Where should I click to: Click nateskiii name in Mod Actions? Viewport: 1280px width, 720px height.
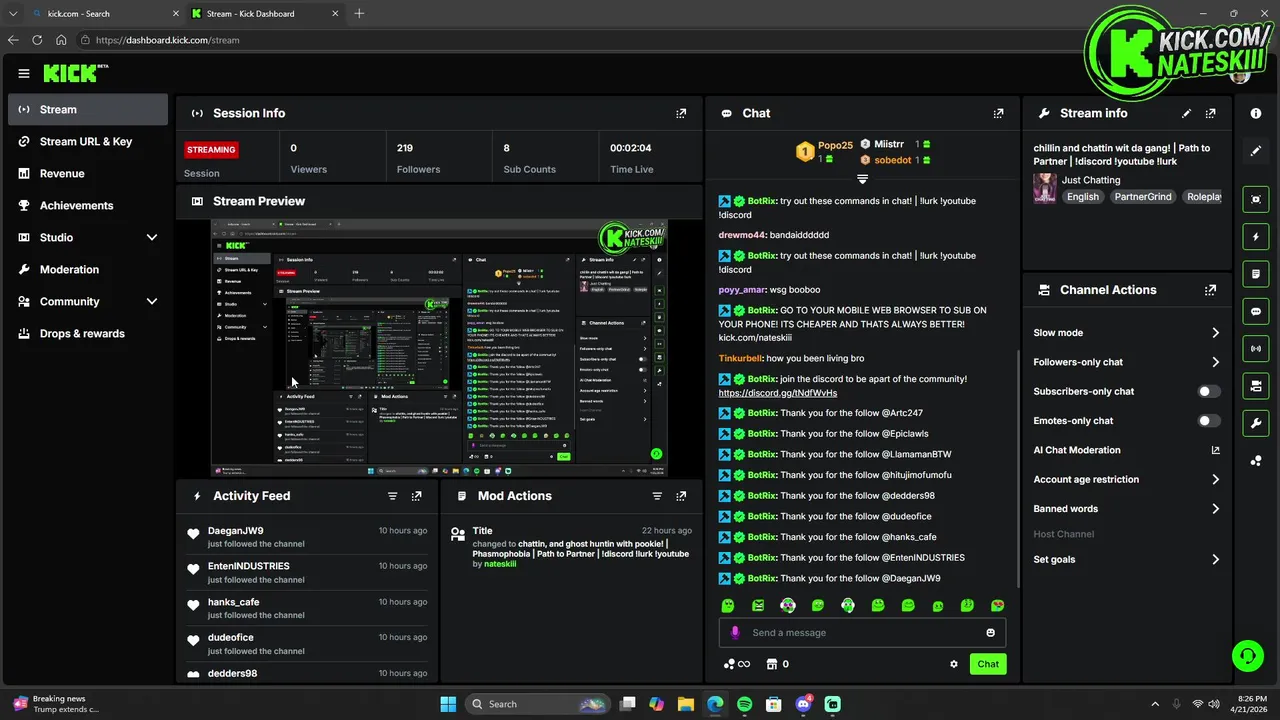500,564
